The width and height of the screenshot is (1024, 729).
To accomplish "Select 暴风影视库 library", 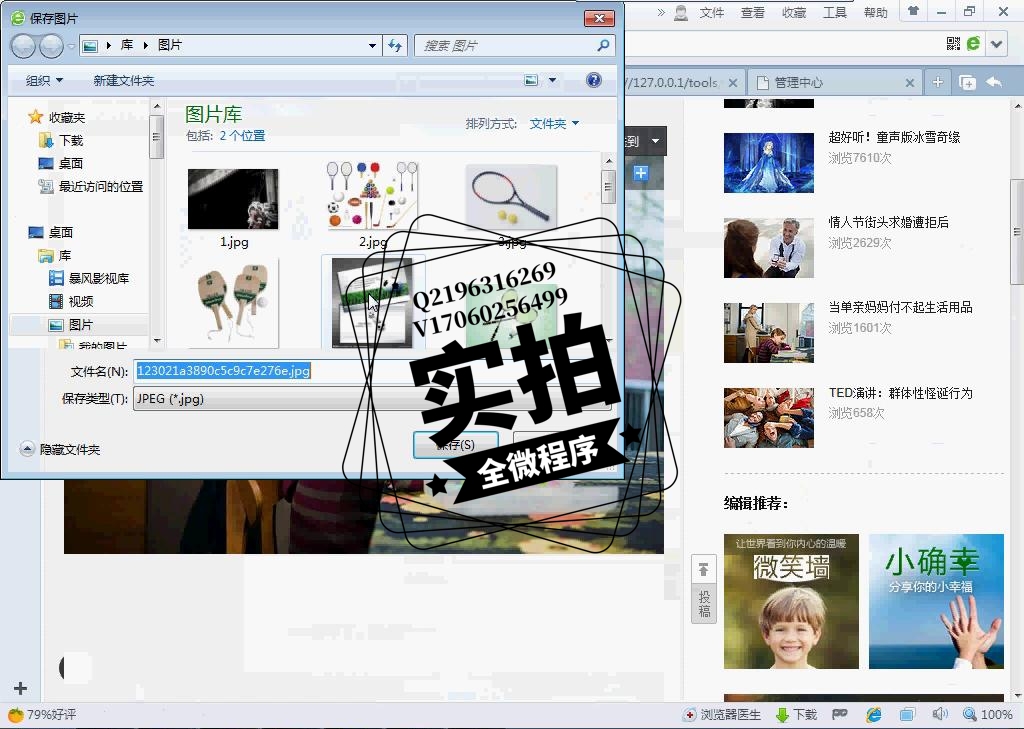I will click(99, 278).
